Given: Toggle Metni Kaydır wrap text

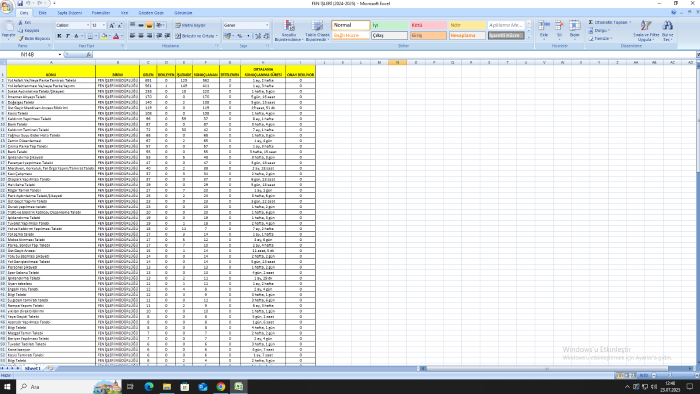Looking at the screenshot, I should (191, 25).
